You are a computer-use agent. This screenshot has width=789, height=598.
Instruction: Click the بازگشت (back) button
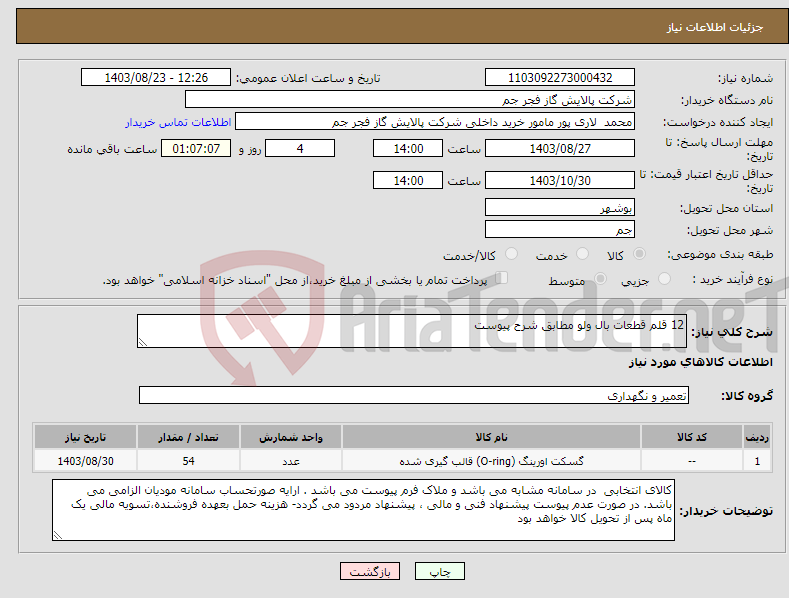[x=370, y=571]
